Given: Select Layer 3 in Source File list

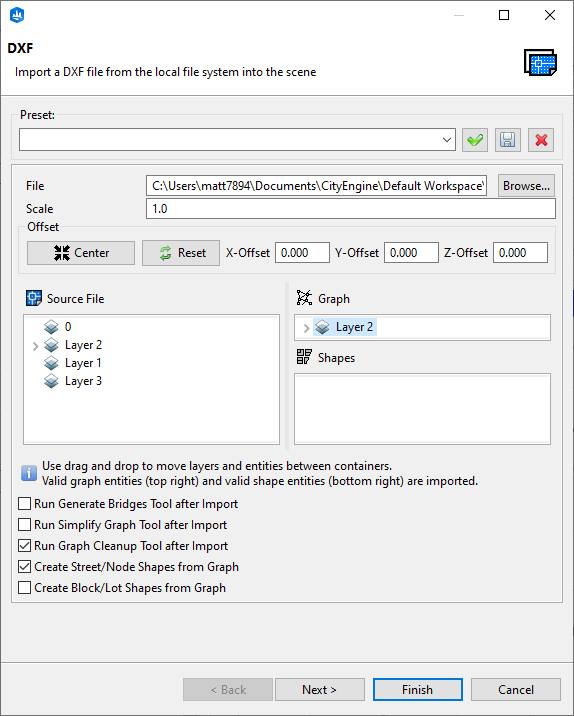Looking at the screenshot, I should click(83, 381).
